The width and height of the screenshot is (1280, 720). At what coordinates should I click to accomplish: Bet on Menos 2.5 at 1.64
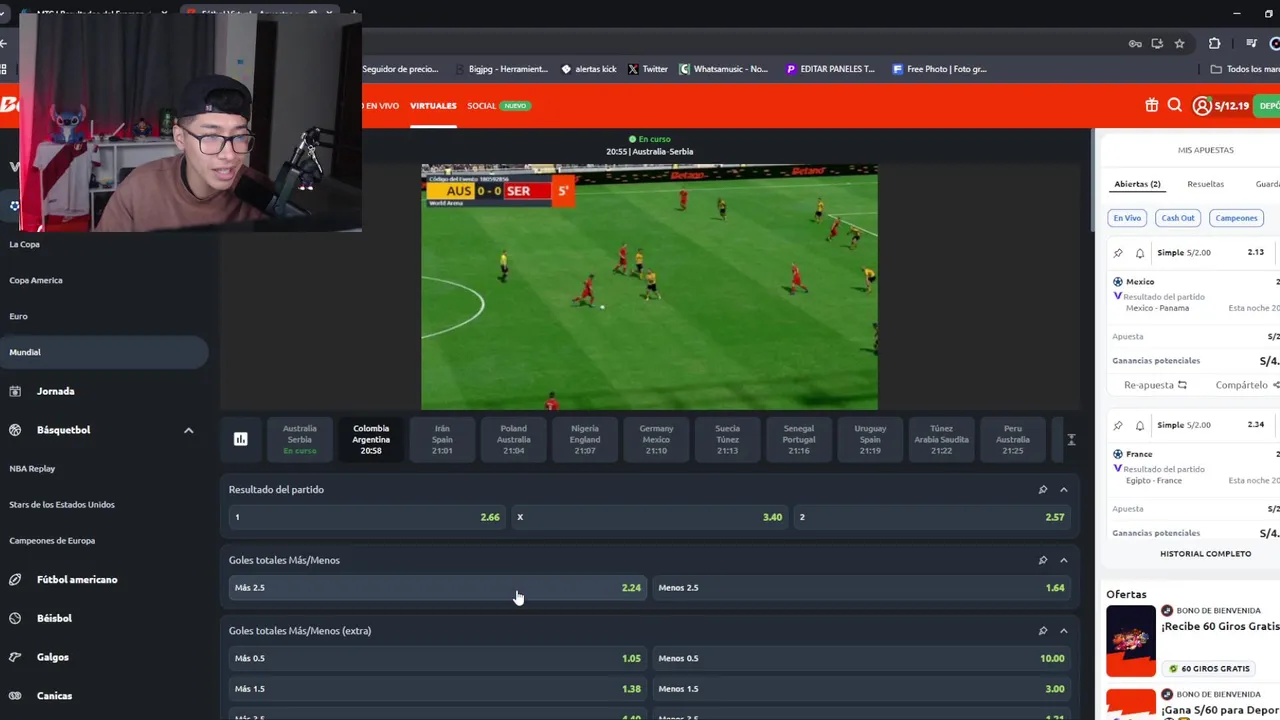click(861, 588)
